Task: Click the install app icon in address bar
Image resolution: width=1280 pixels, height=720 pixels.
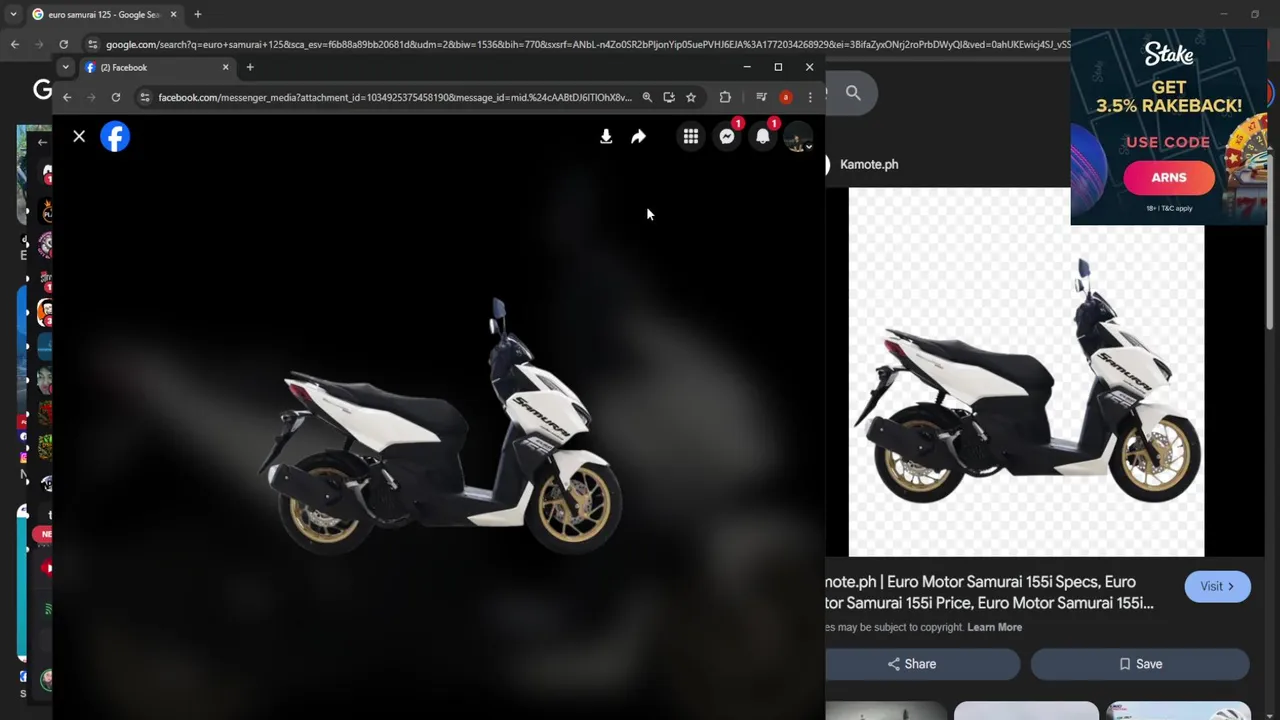Action: click(x=669, y=97)
